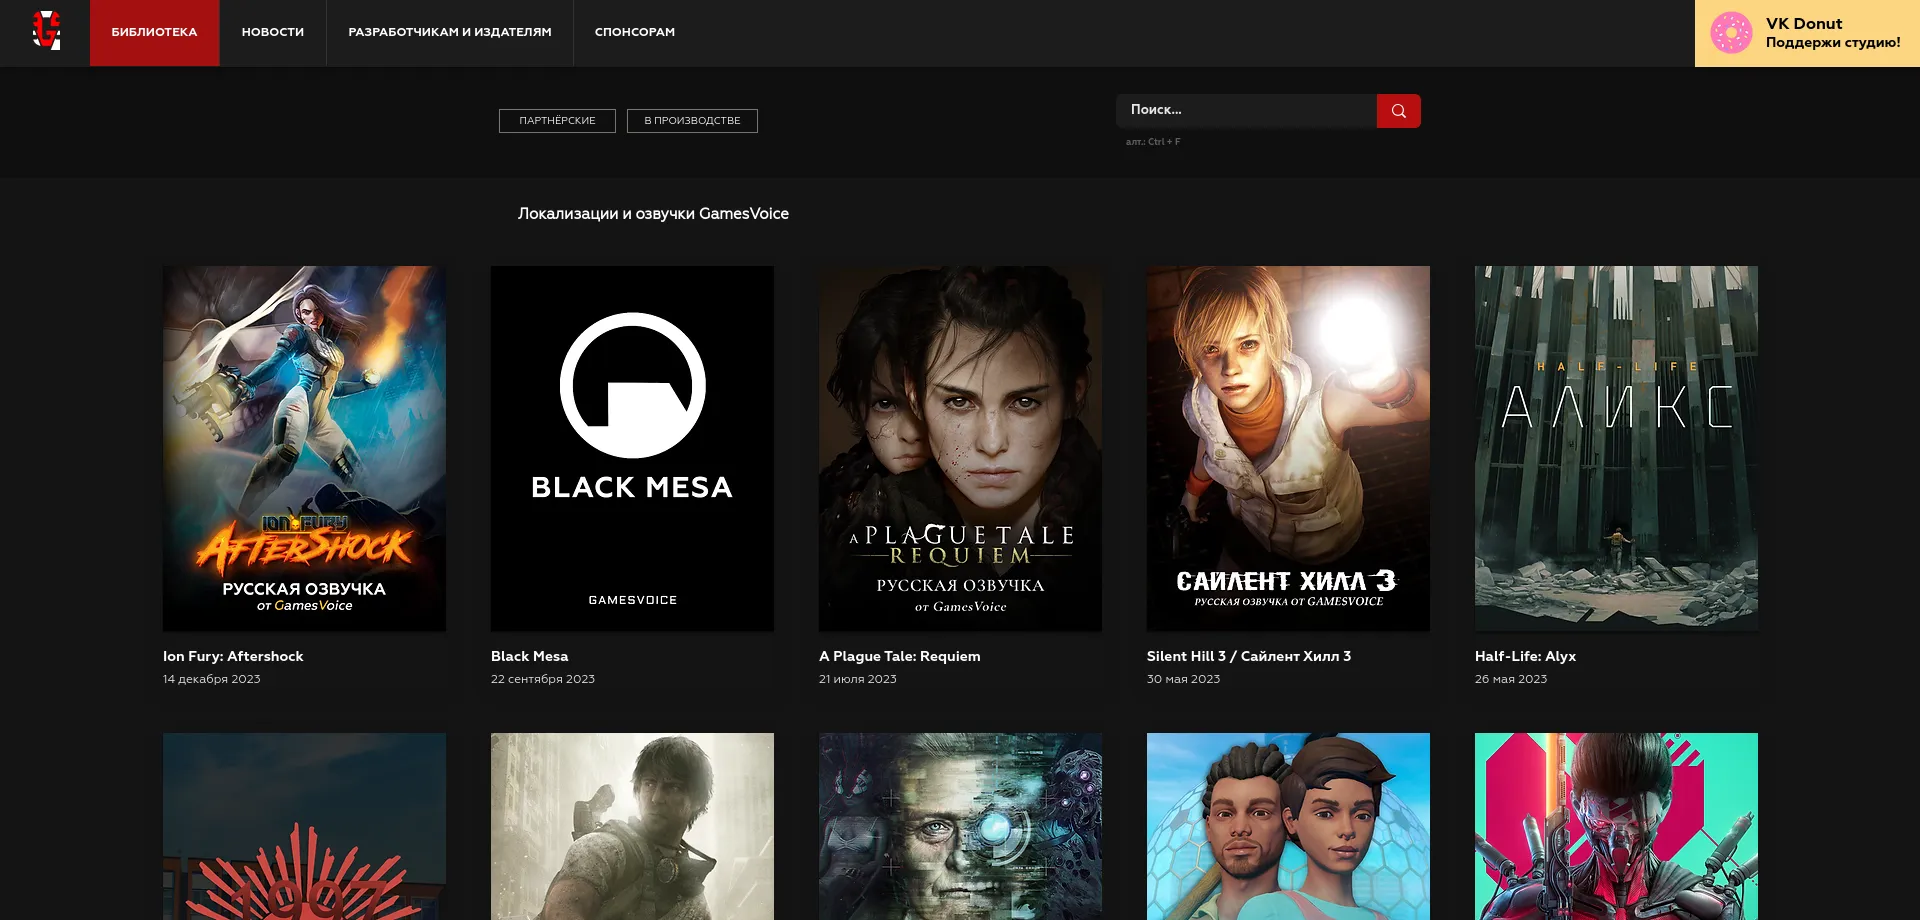Click the date 30 мая 2023
The image size is (1920, 920).
(1183, 679)
